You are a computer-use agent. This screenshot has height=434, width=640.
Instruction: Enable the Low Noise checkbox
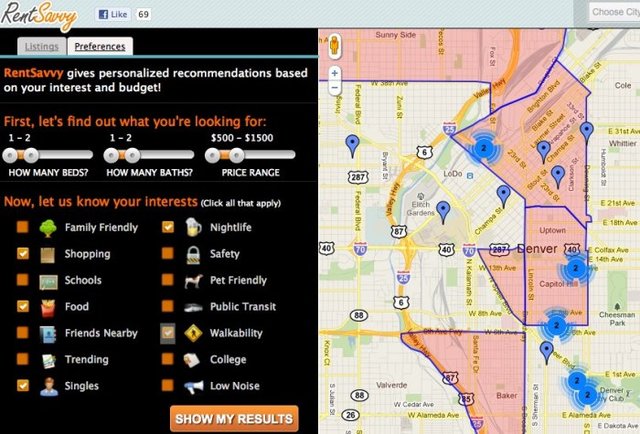[167, 385]
